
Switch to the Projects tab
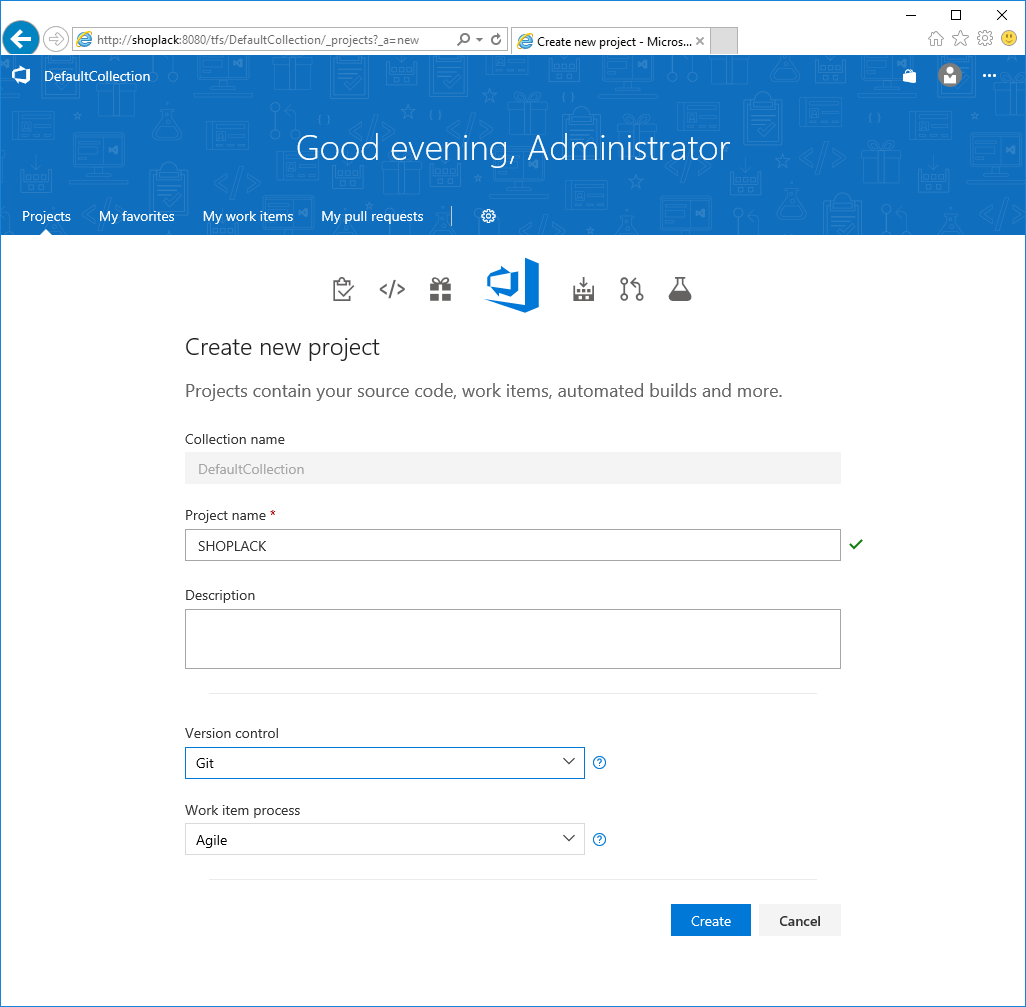(x=46, y=217)
